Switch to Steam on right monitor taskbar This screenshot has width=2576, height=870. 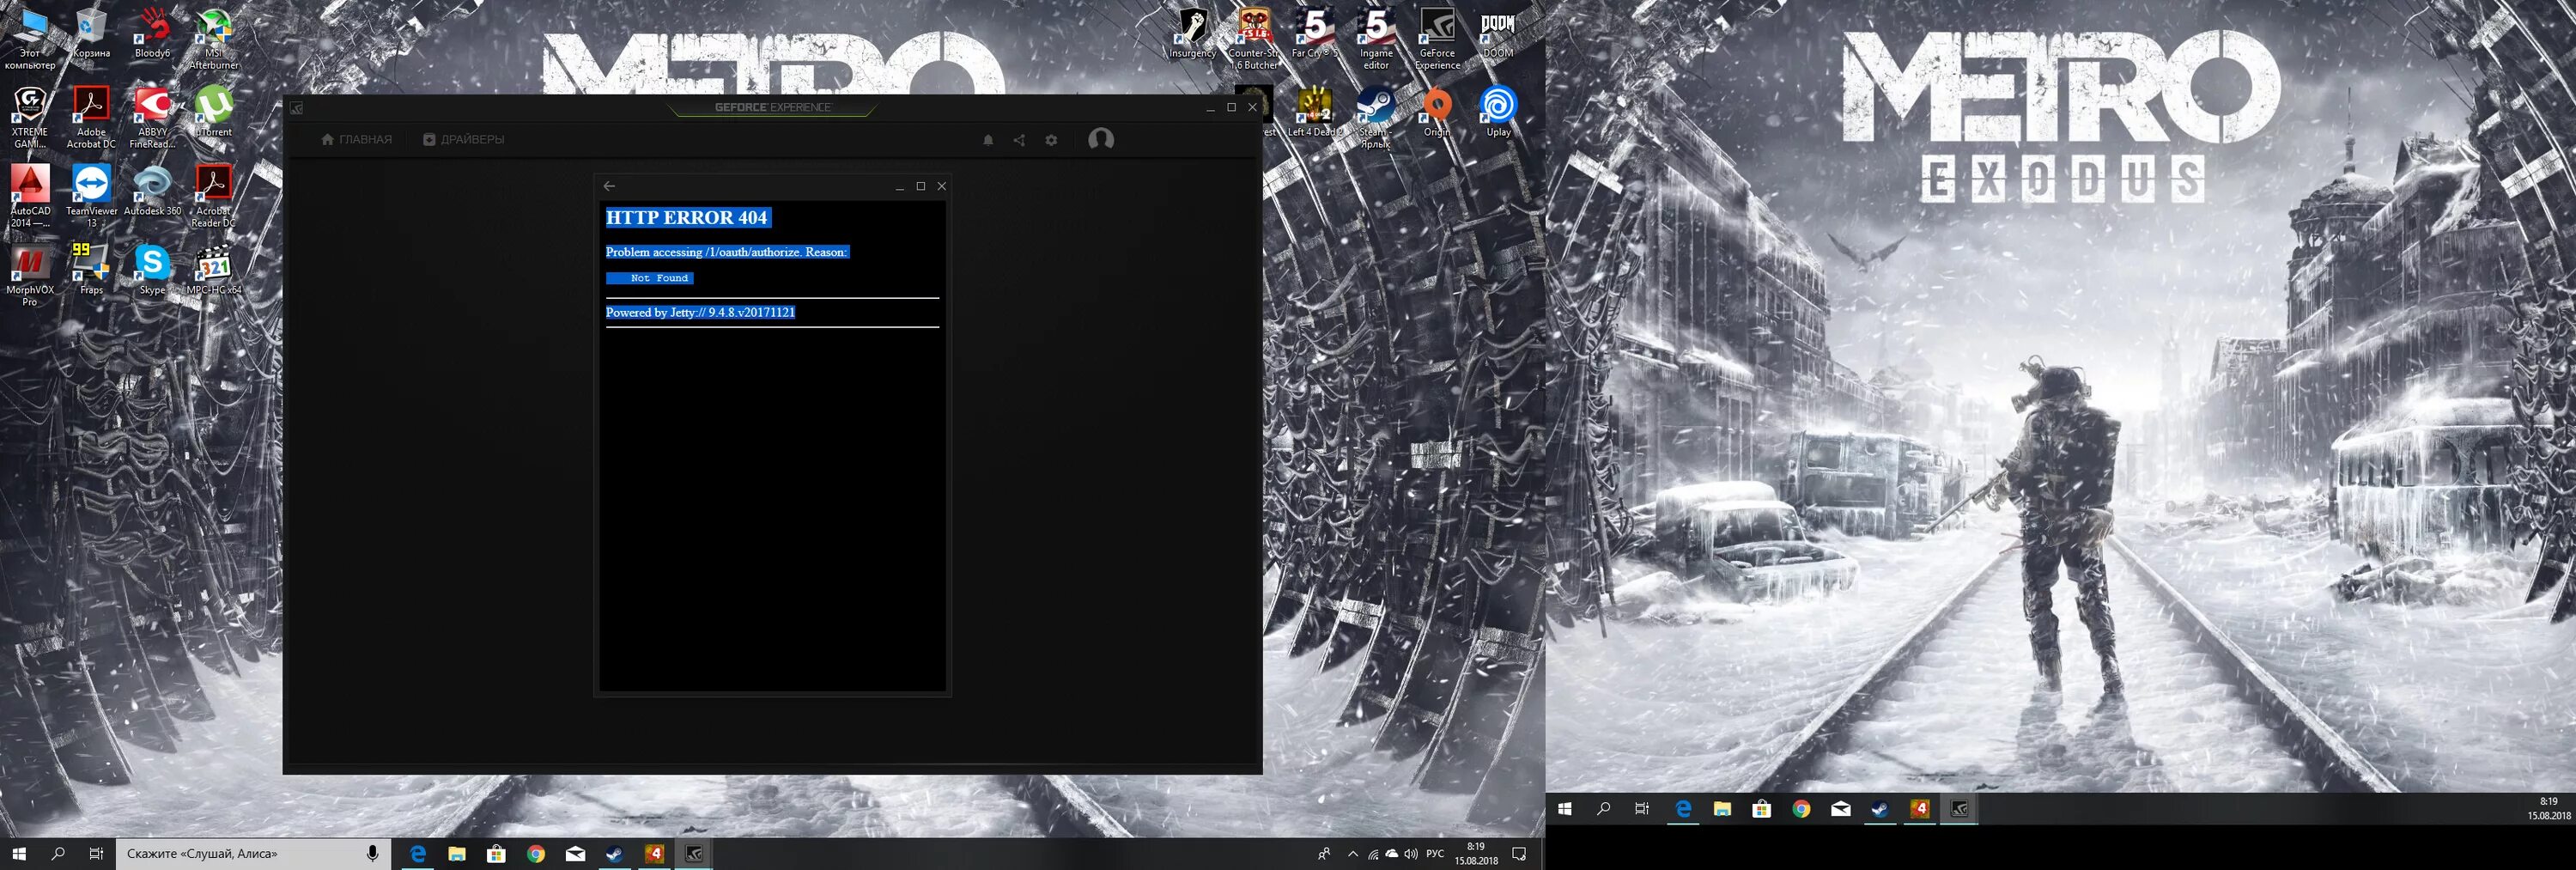coord(1880,809)
